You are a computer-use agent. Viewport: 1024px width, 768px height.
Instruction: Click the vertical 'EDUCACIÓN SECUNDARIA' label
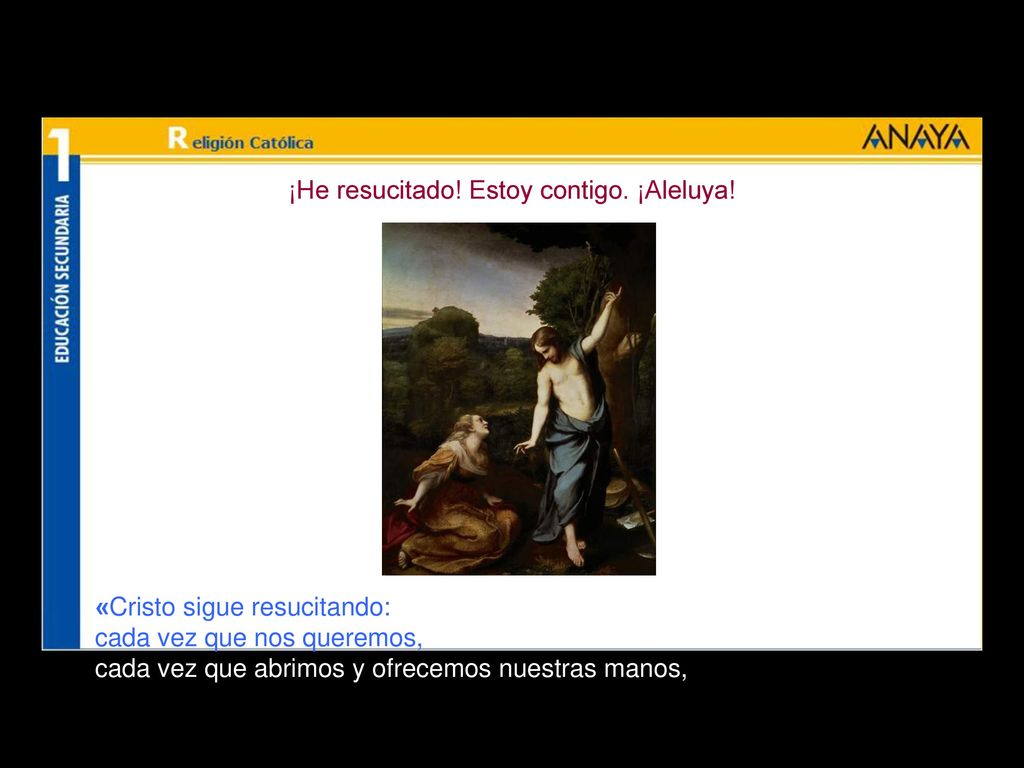[61, 279]
